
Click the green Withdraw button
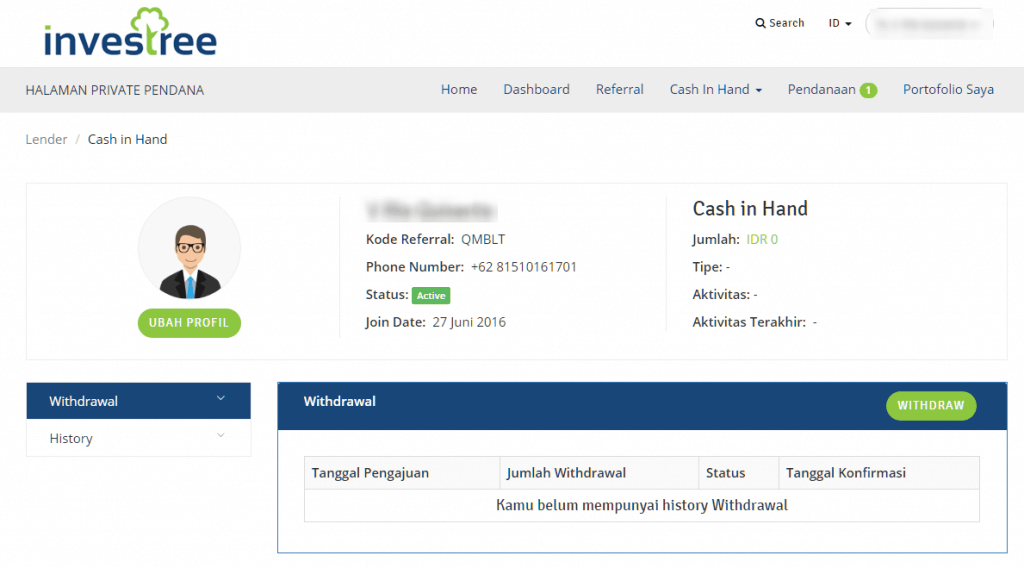click(x=931, y=405)
